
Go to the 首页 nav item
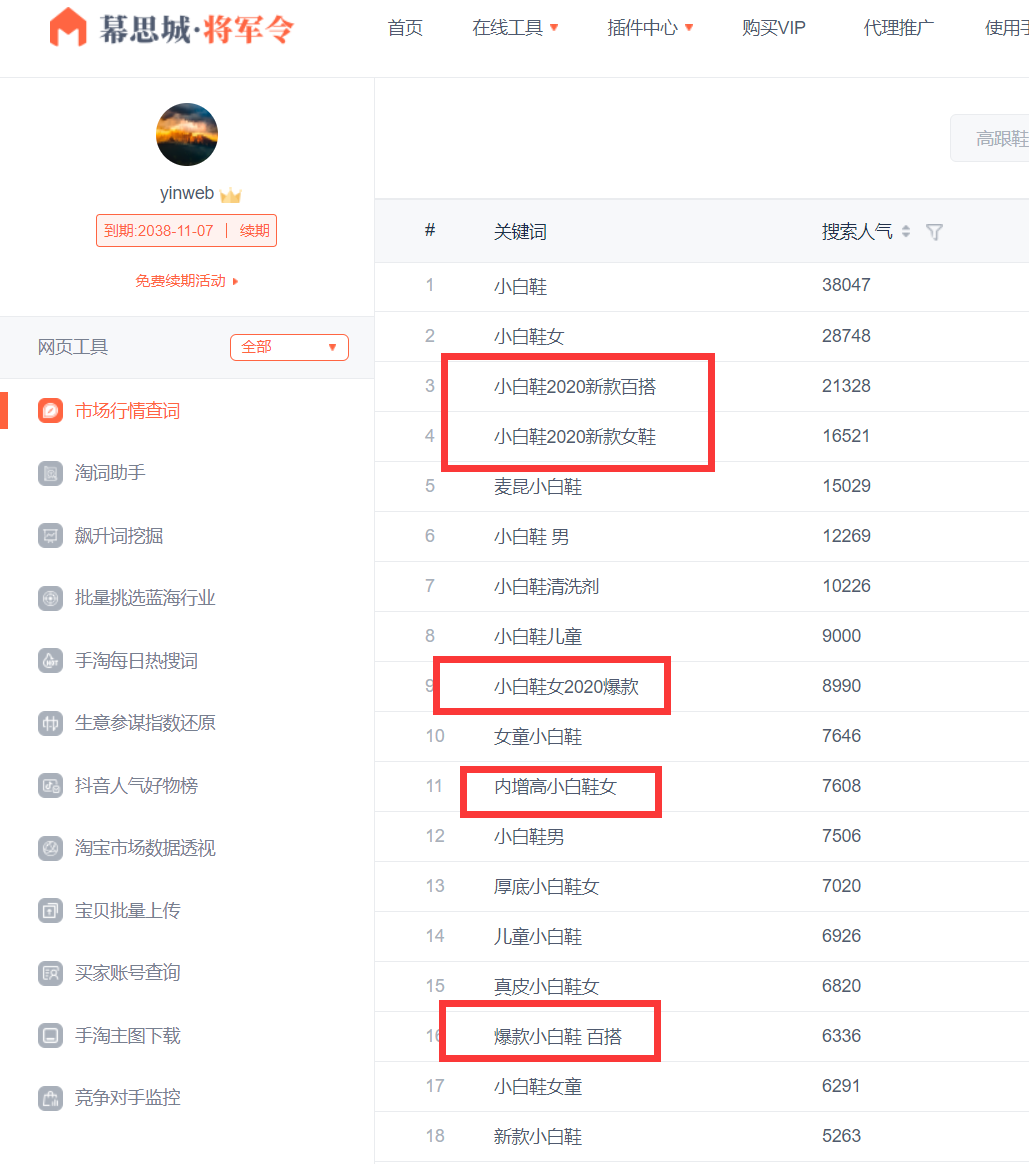pyautogui.click(x=405, y=28)
